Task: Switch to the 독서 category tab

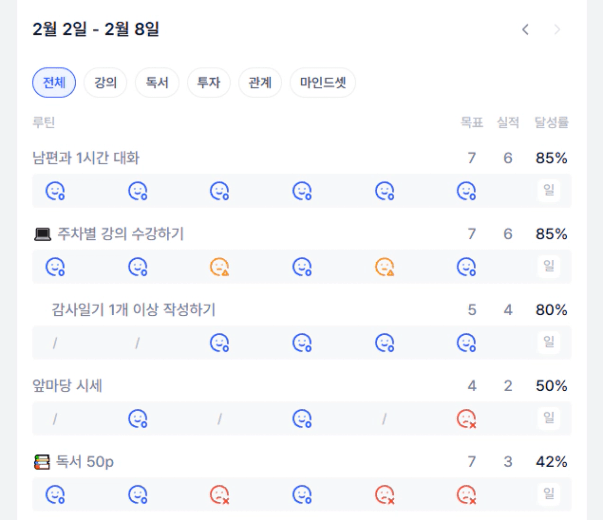Action: 157,83
